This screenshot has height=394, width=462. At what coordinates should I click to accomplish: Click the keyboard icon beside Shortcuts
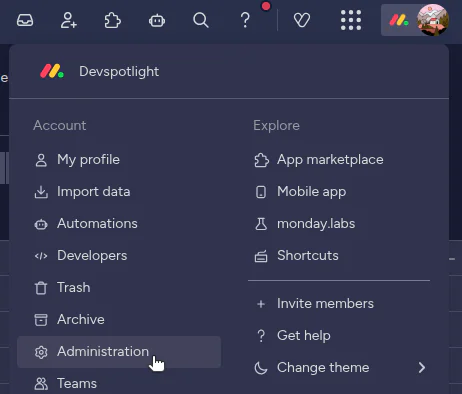261,256
